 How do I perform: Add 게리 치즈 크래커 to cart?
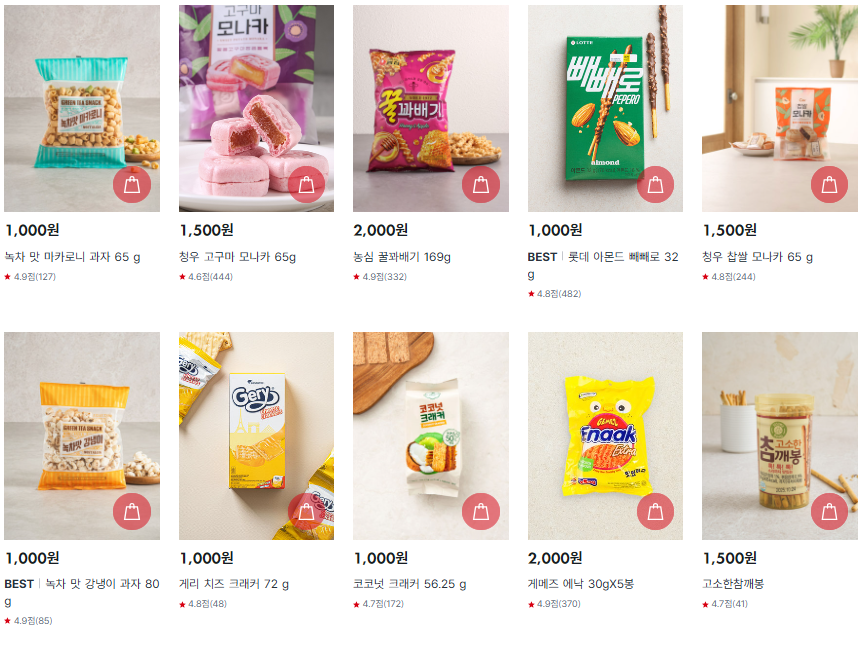[x=306, y=511]
